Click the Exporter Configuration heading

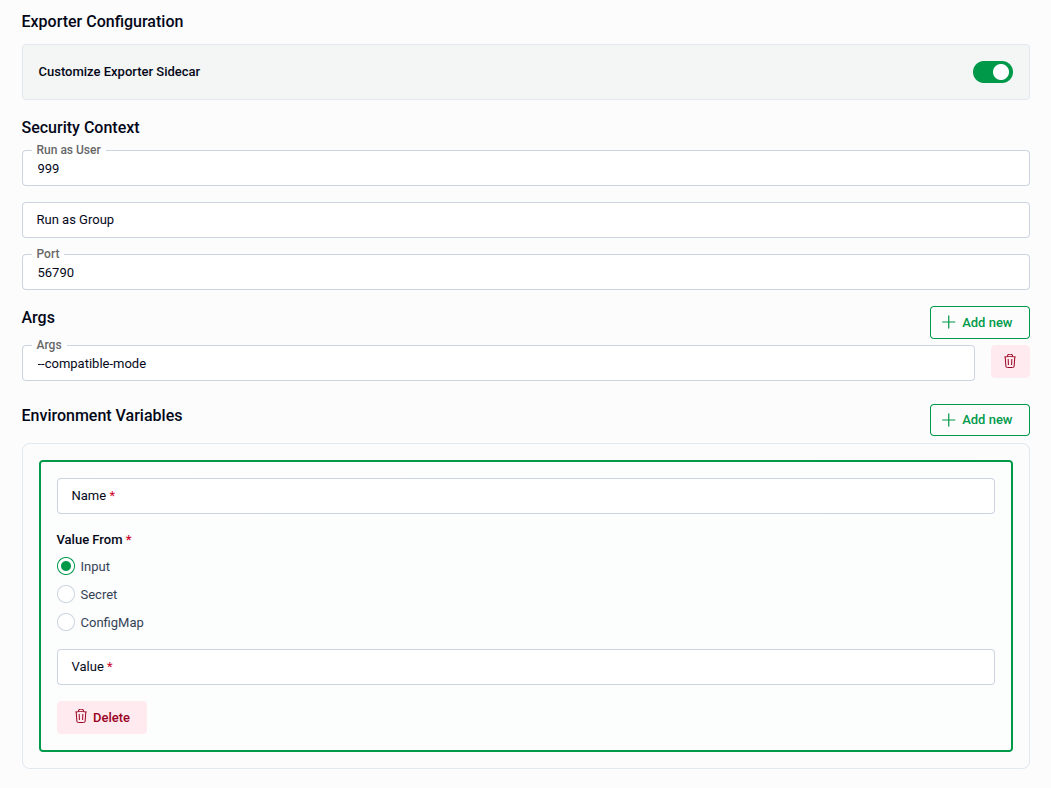pos(101,21)
